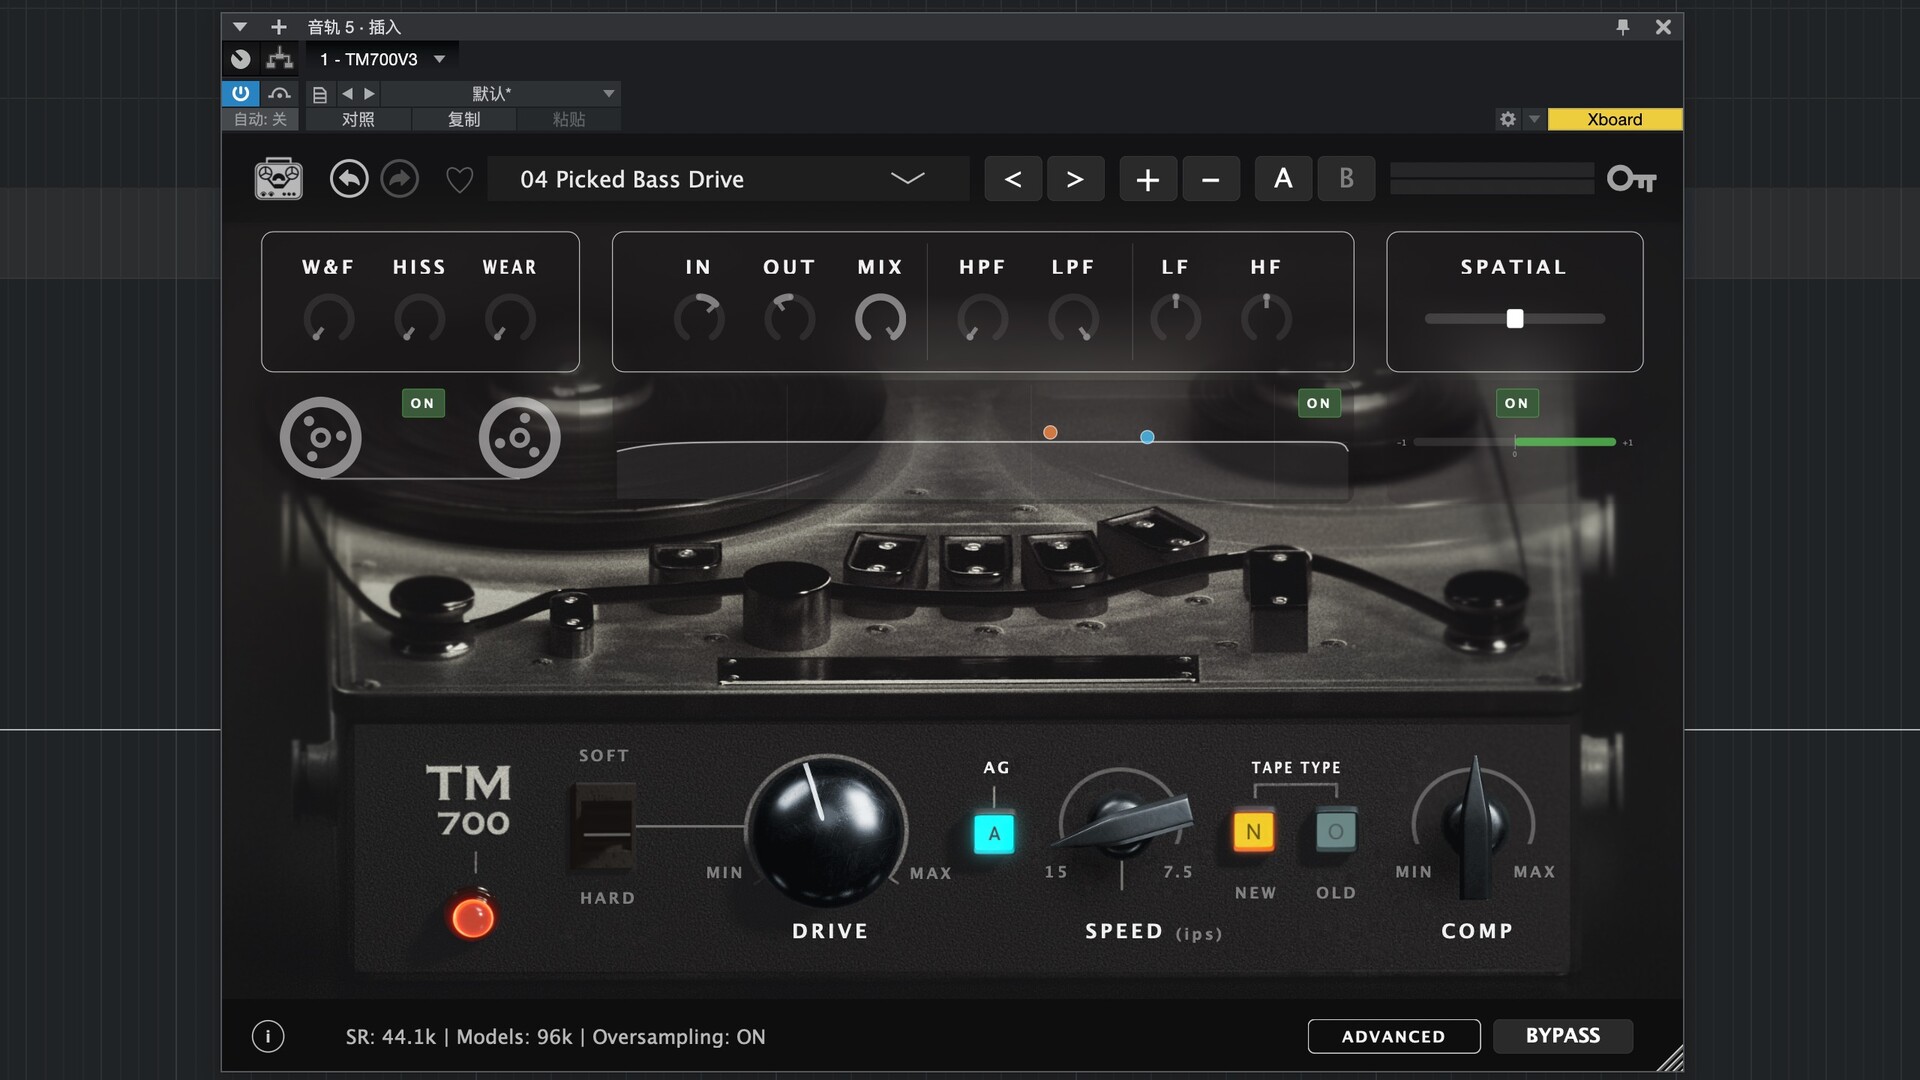Click the key license icon
The width and height of the screenshot is (1920, 1080).
click(x=1631, y=179)
